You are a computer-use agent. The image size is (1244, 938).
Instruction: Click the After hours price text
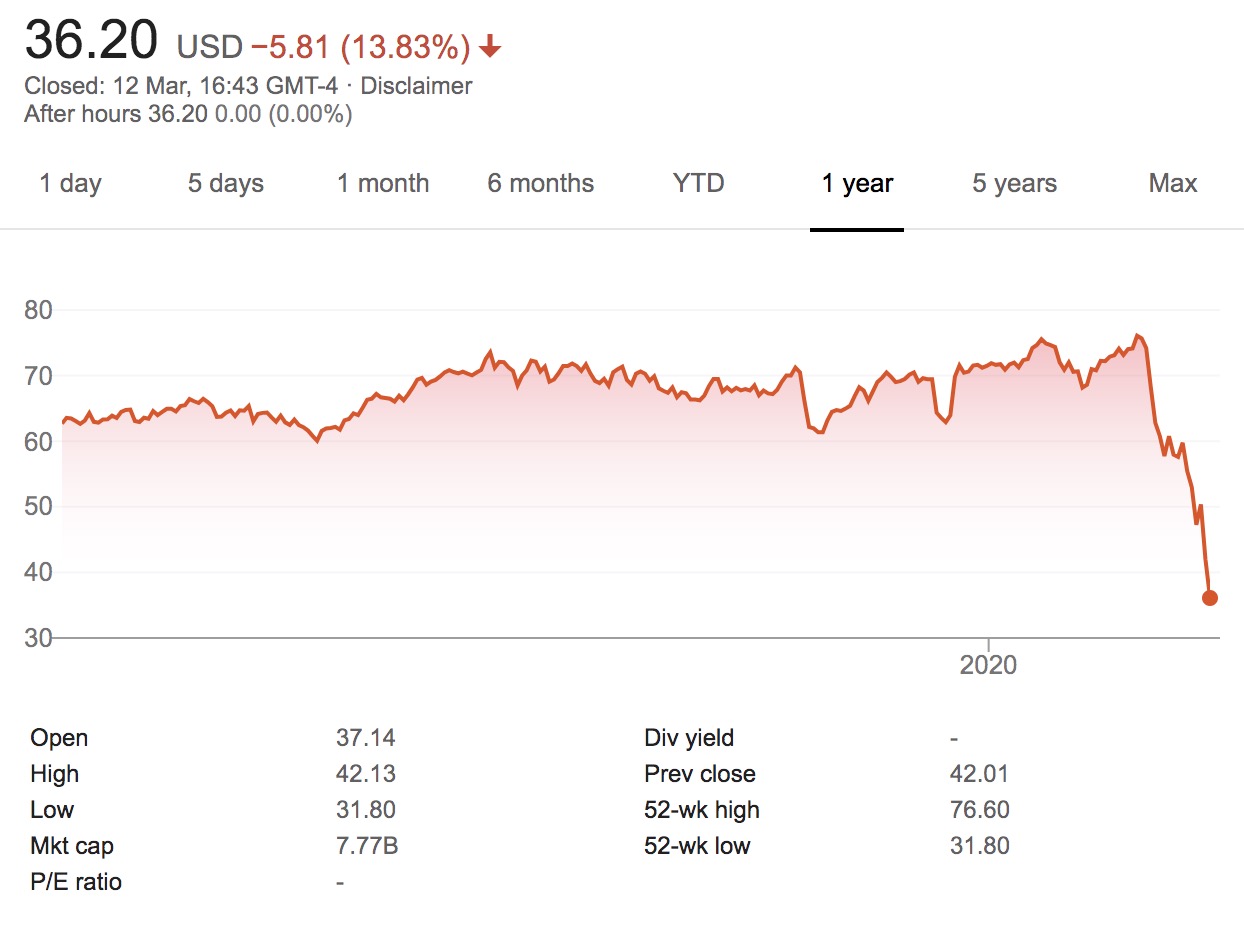click(188, 114)
